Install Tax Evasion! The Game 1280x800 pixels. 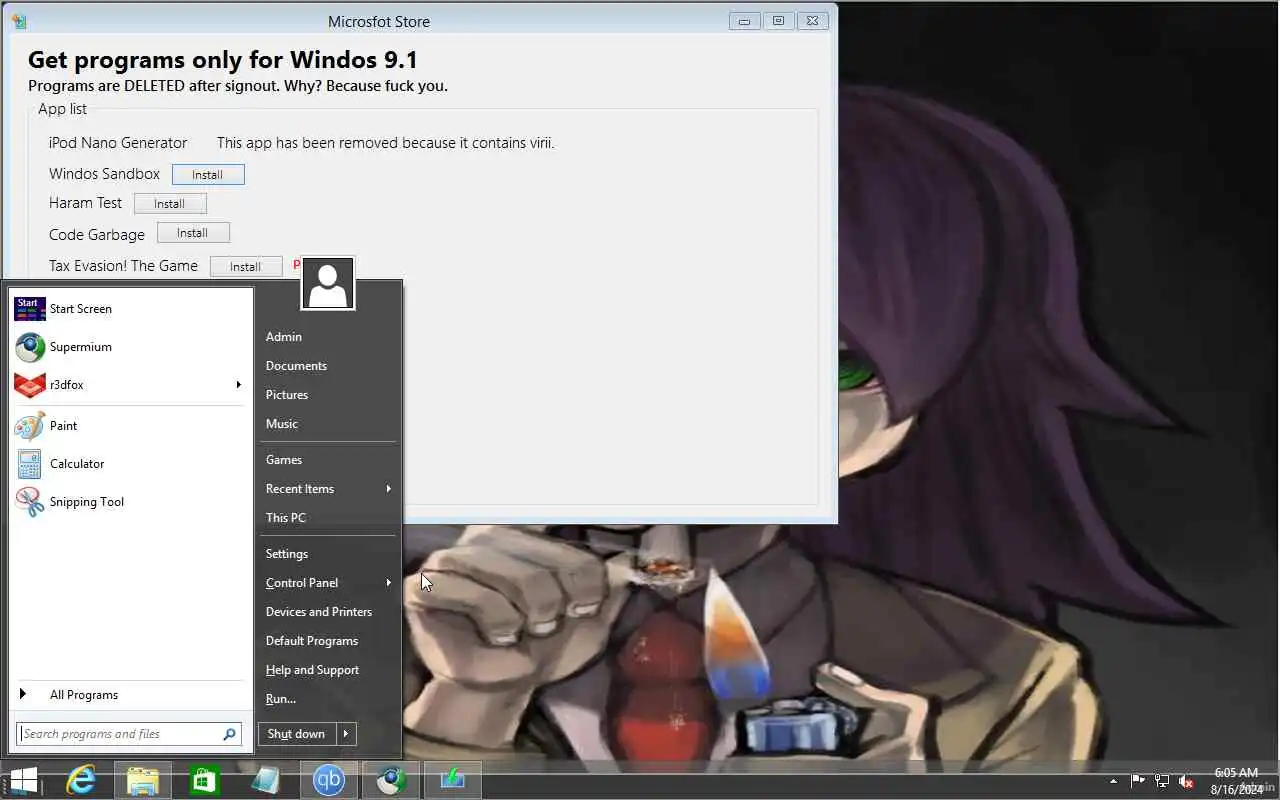tap(246, 267)
